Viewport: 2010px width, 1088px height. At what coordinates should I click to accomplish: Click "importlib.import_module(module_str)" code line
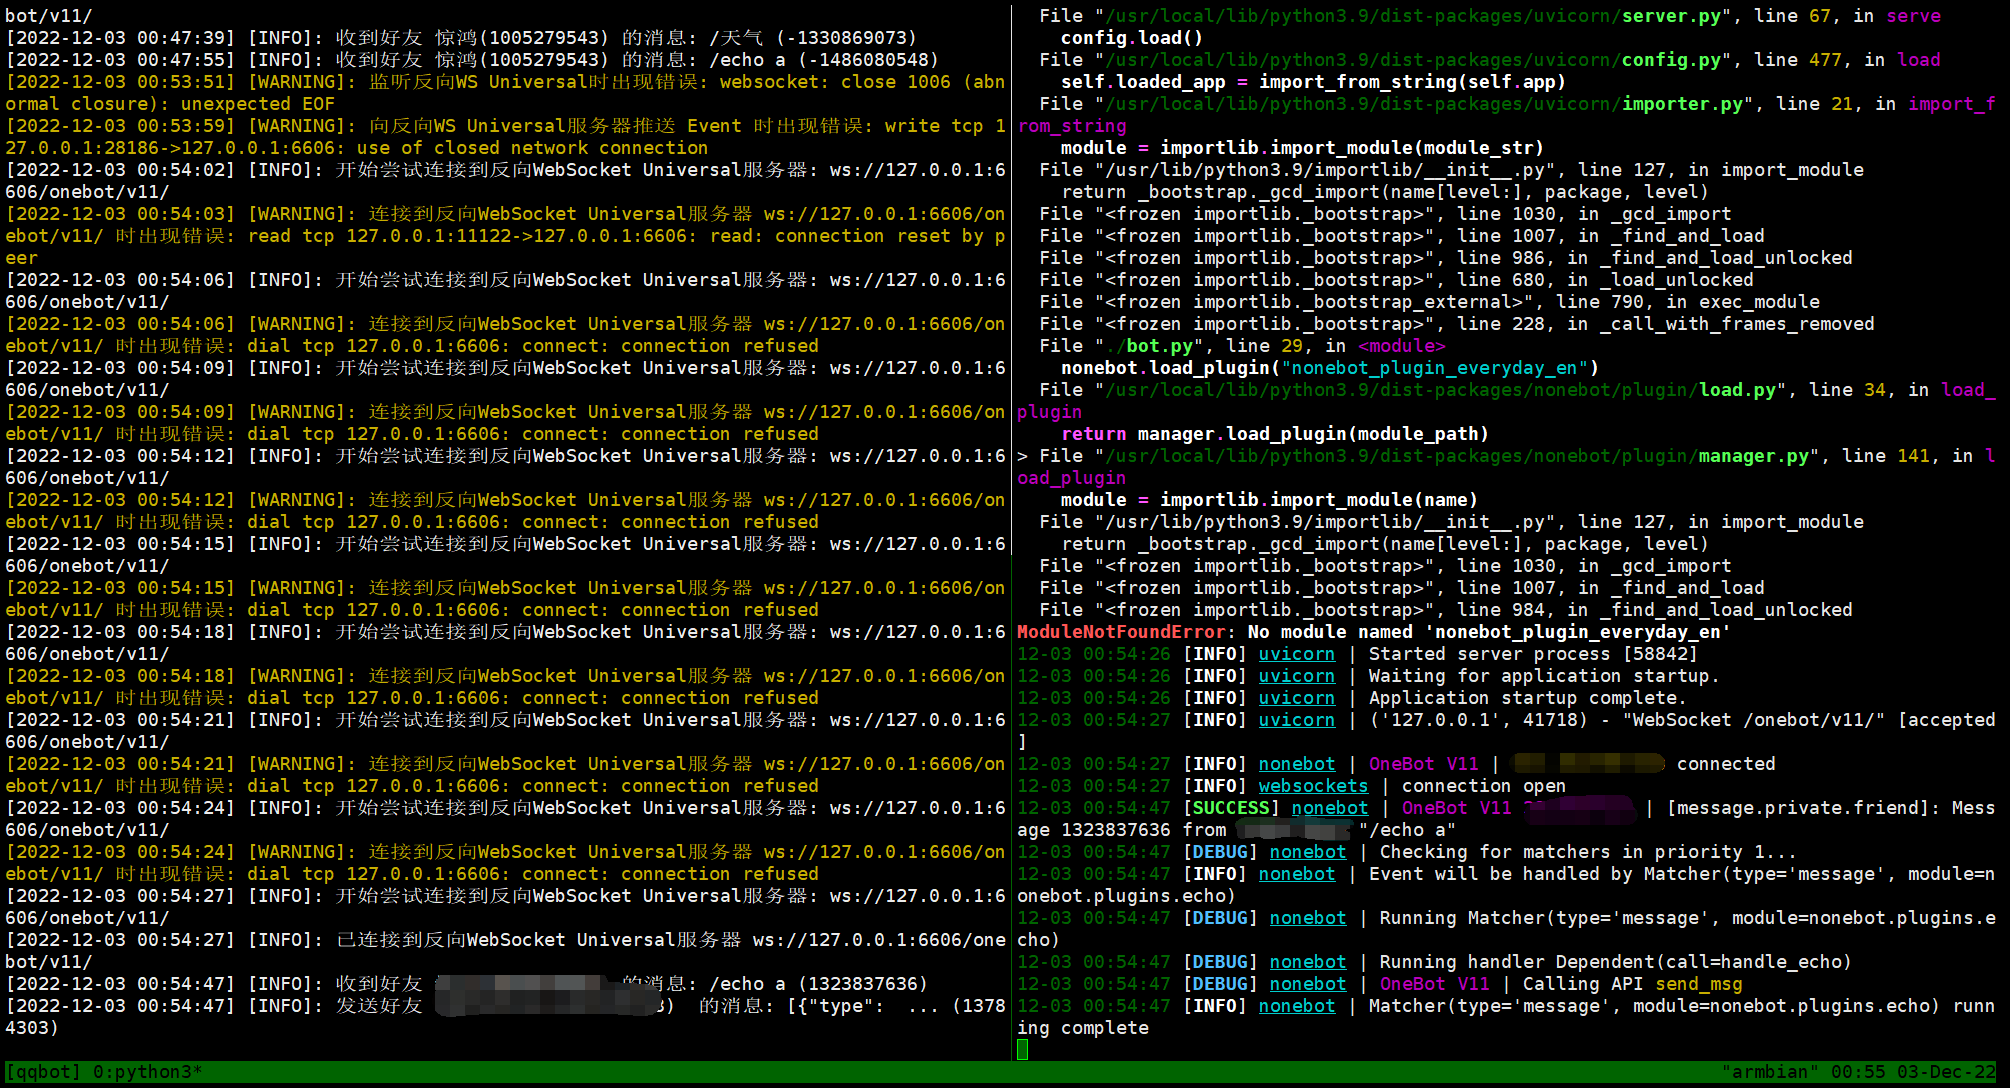[x=1352, y=148]
